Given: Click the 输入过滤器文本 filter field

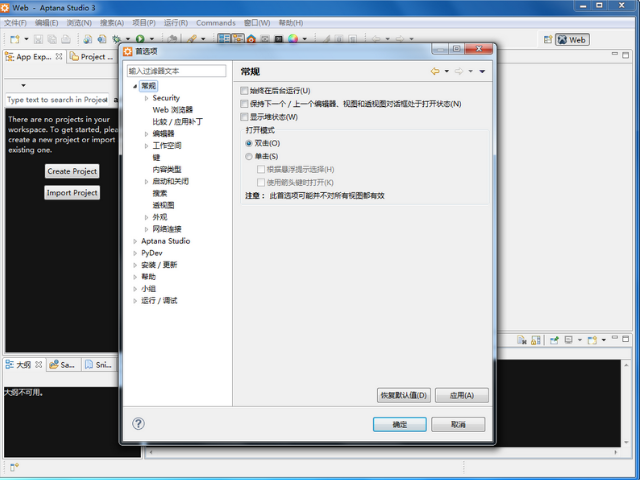Looking at the screenshot, I should (x=176, y=71).
